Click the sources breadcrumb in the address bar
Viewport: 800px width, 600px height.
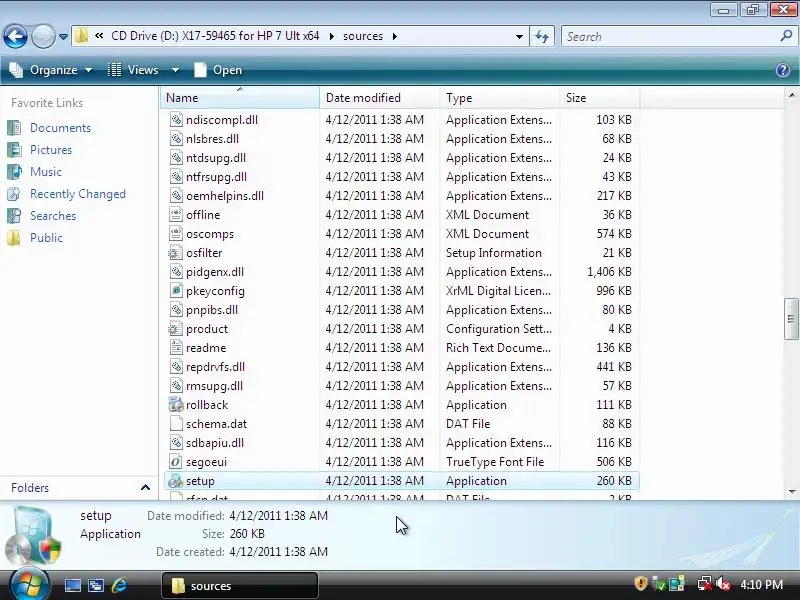363,36
